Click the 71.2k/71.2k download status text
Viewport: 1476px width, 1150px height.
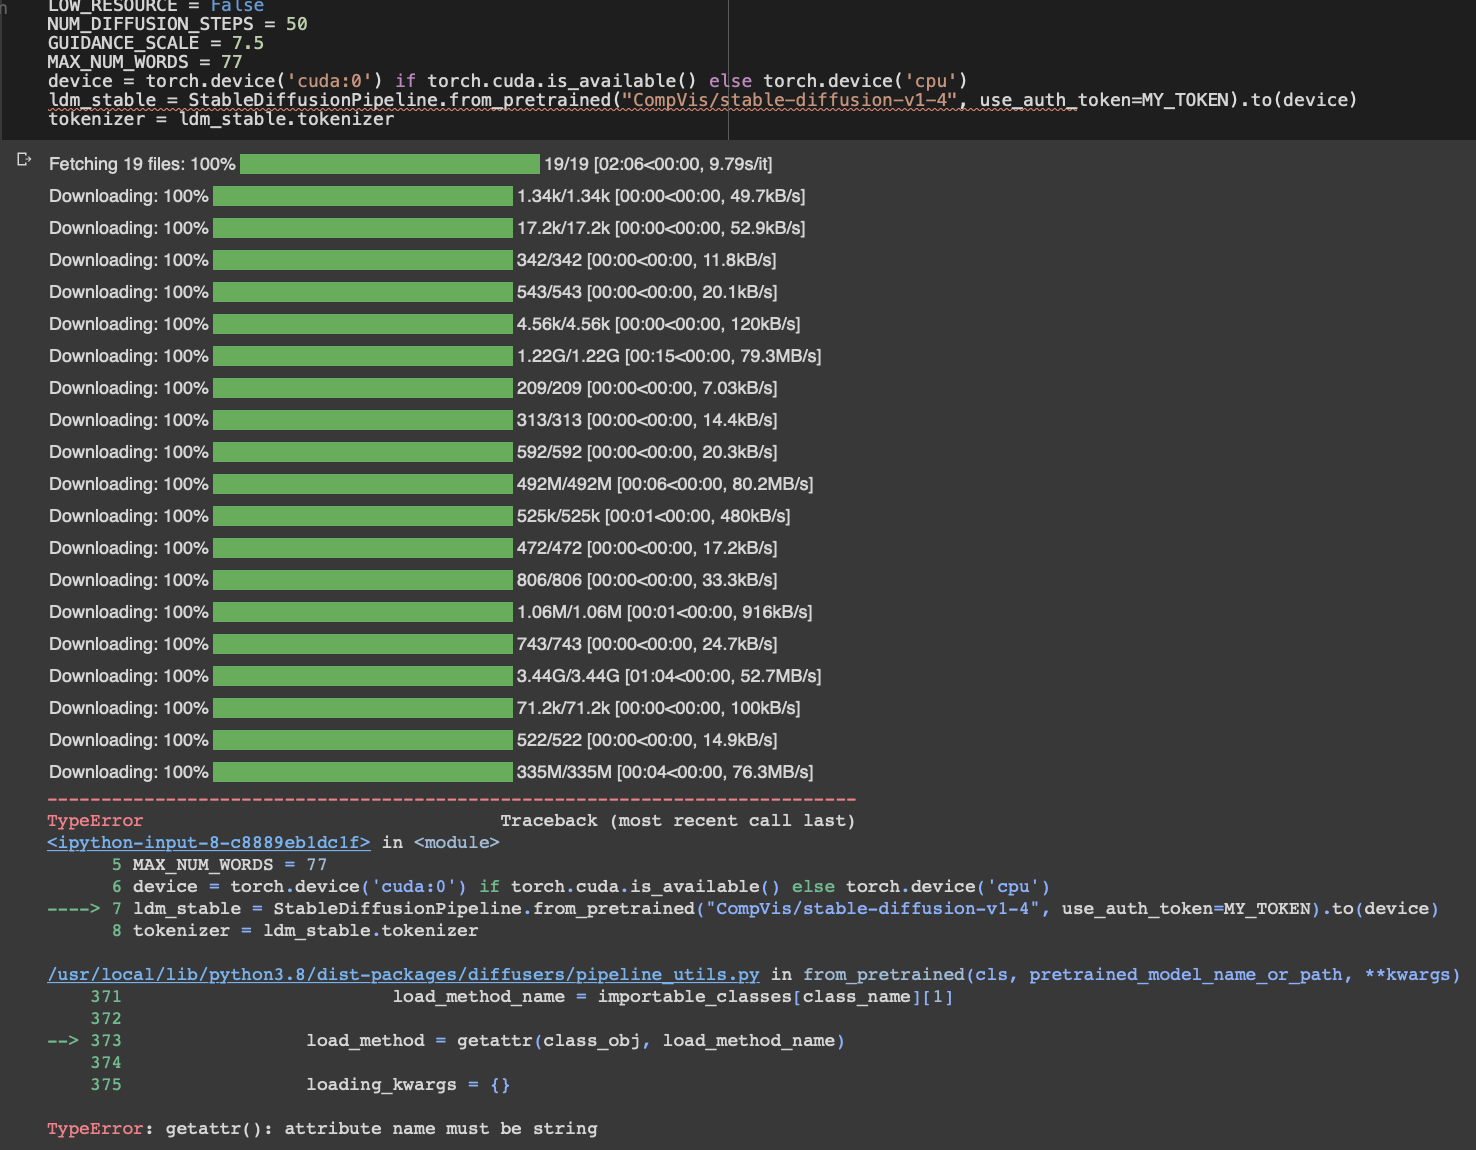pos(659,708)
